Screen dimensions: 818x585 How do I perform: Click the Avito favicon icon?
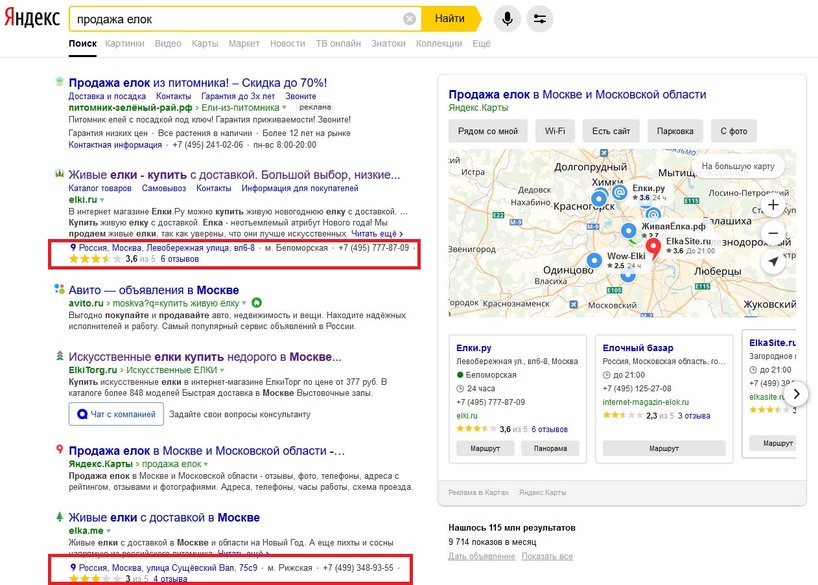pyautogui.click(x=59, y=289)
